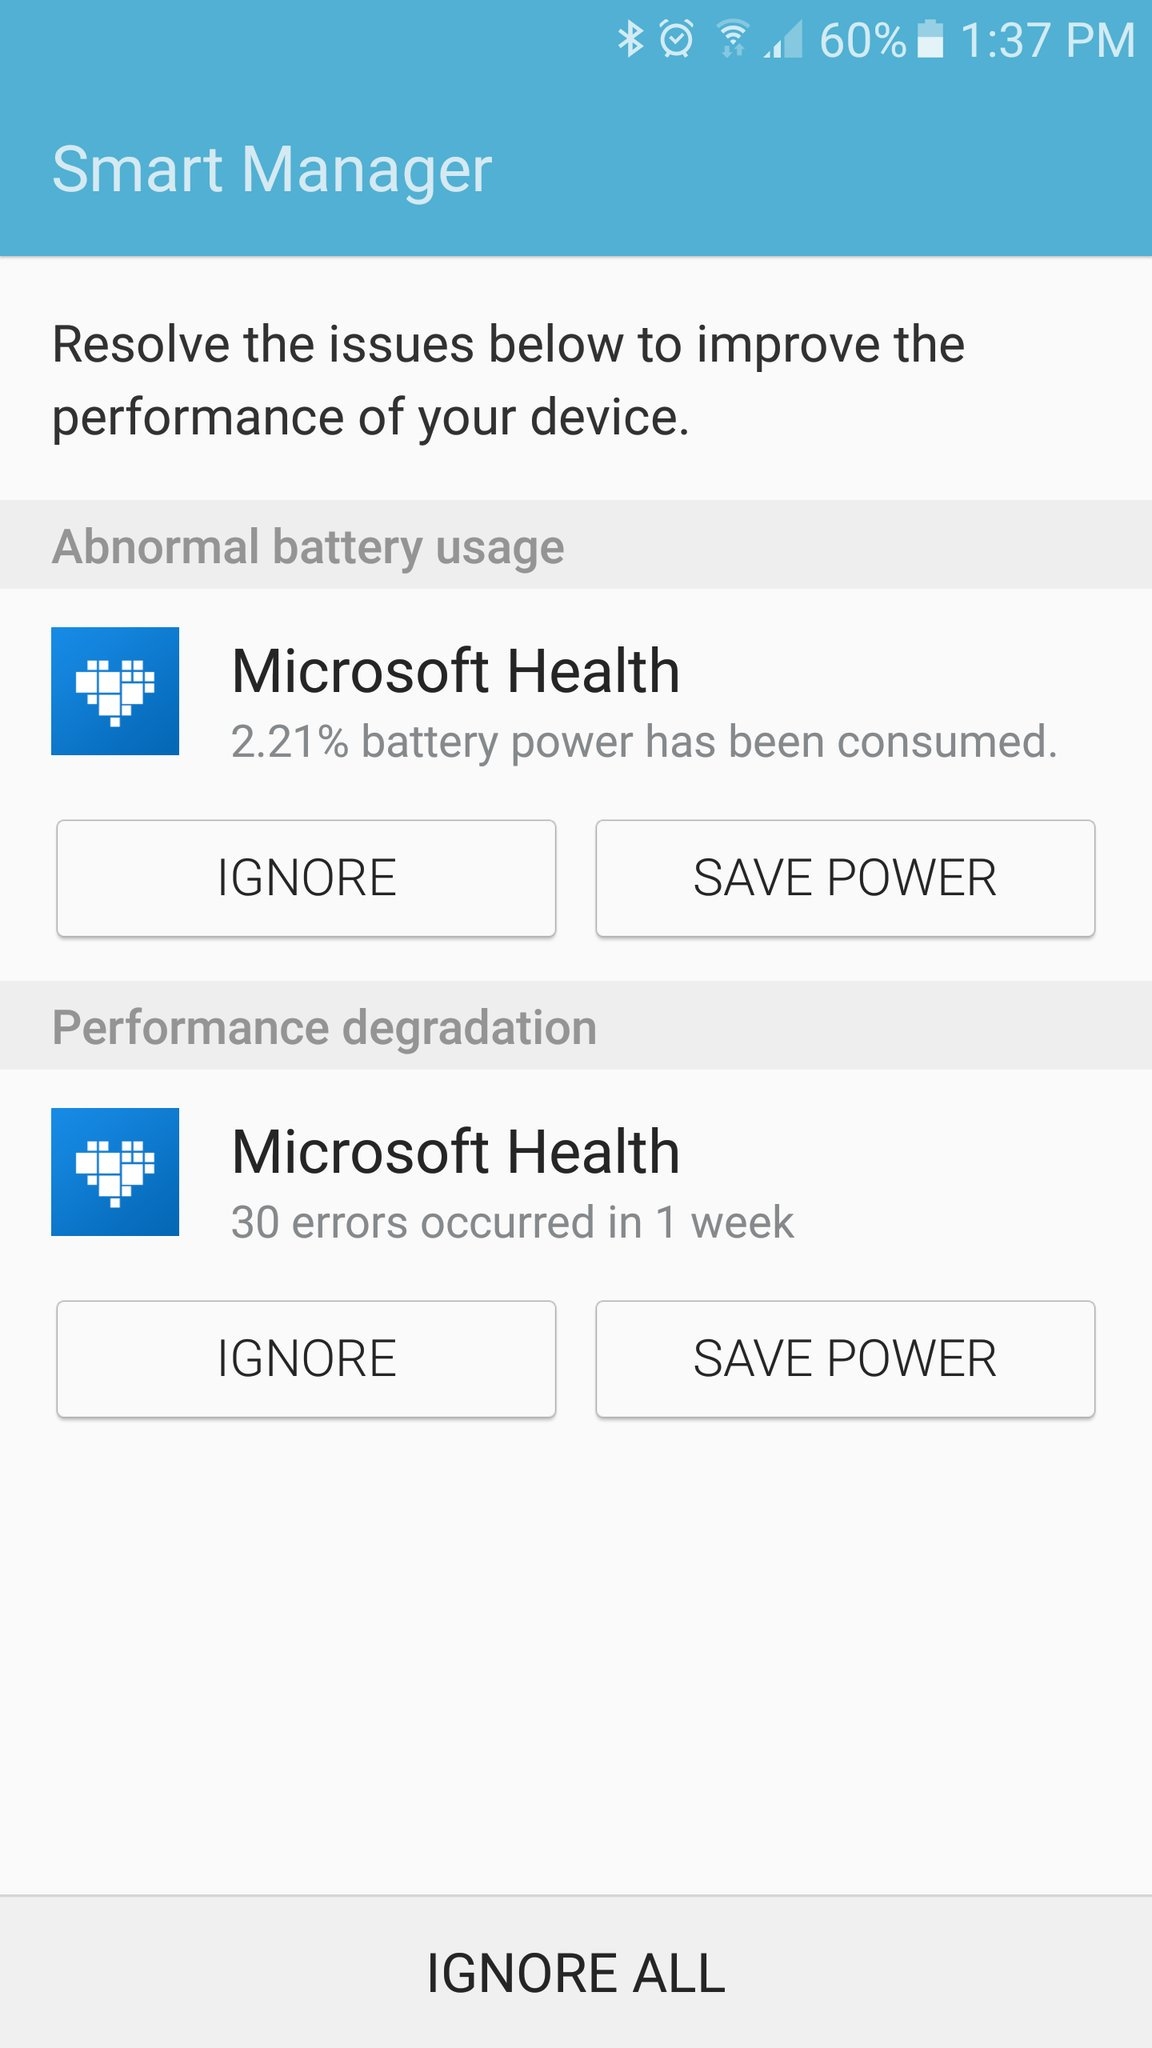Tap the Abnormal battery usage header
This screenshot has height=2048, width=1152.
point(576,545)
